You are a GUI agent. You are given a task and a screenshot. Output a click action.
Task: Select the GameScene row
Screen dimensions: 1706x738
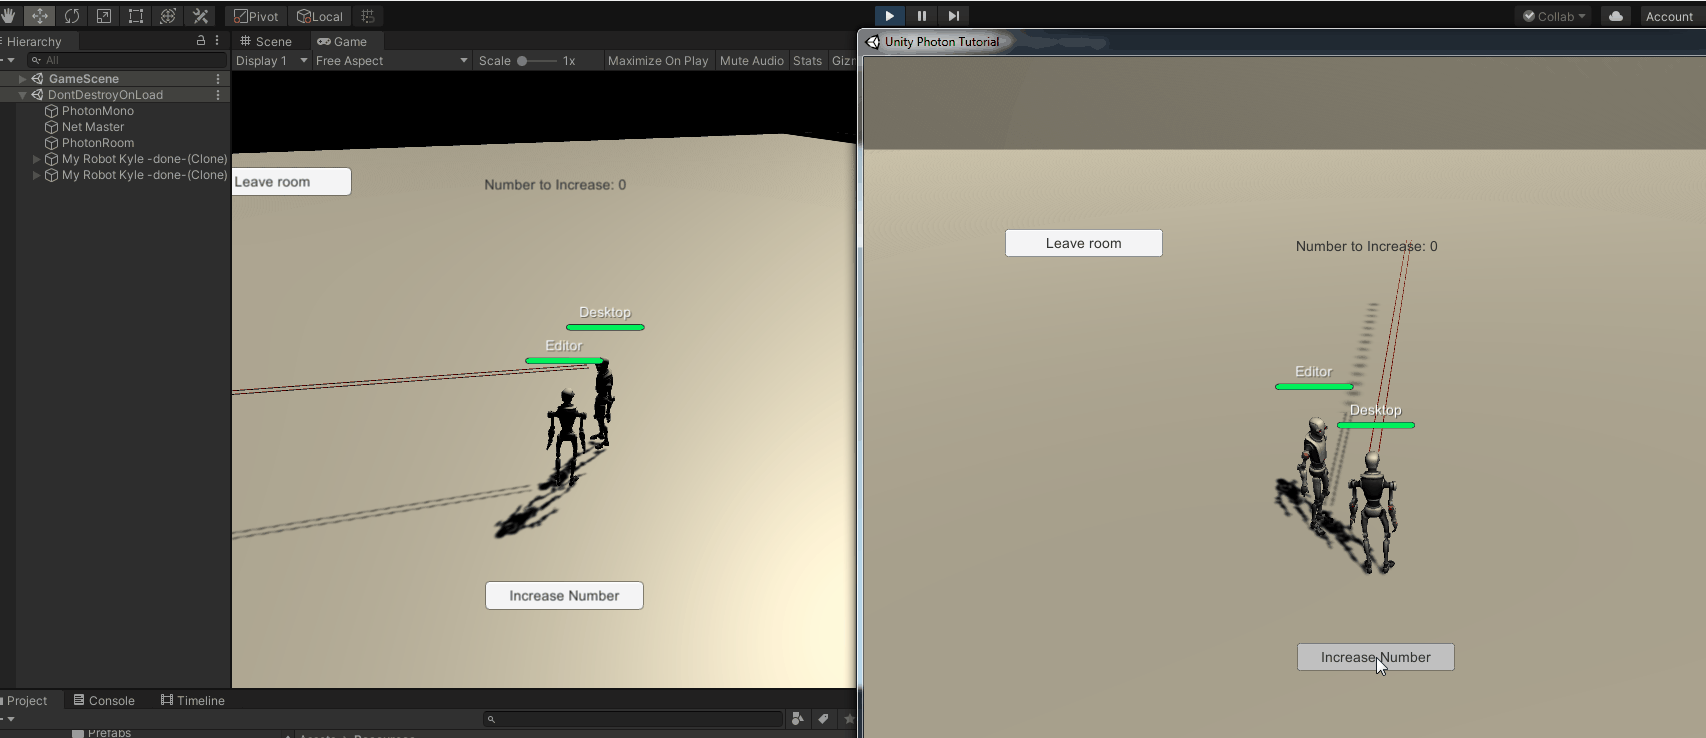pyautogui.click(x=115, y=79)
